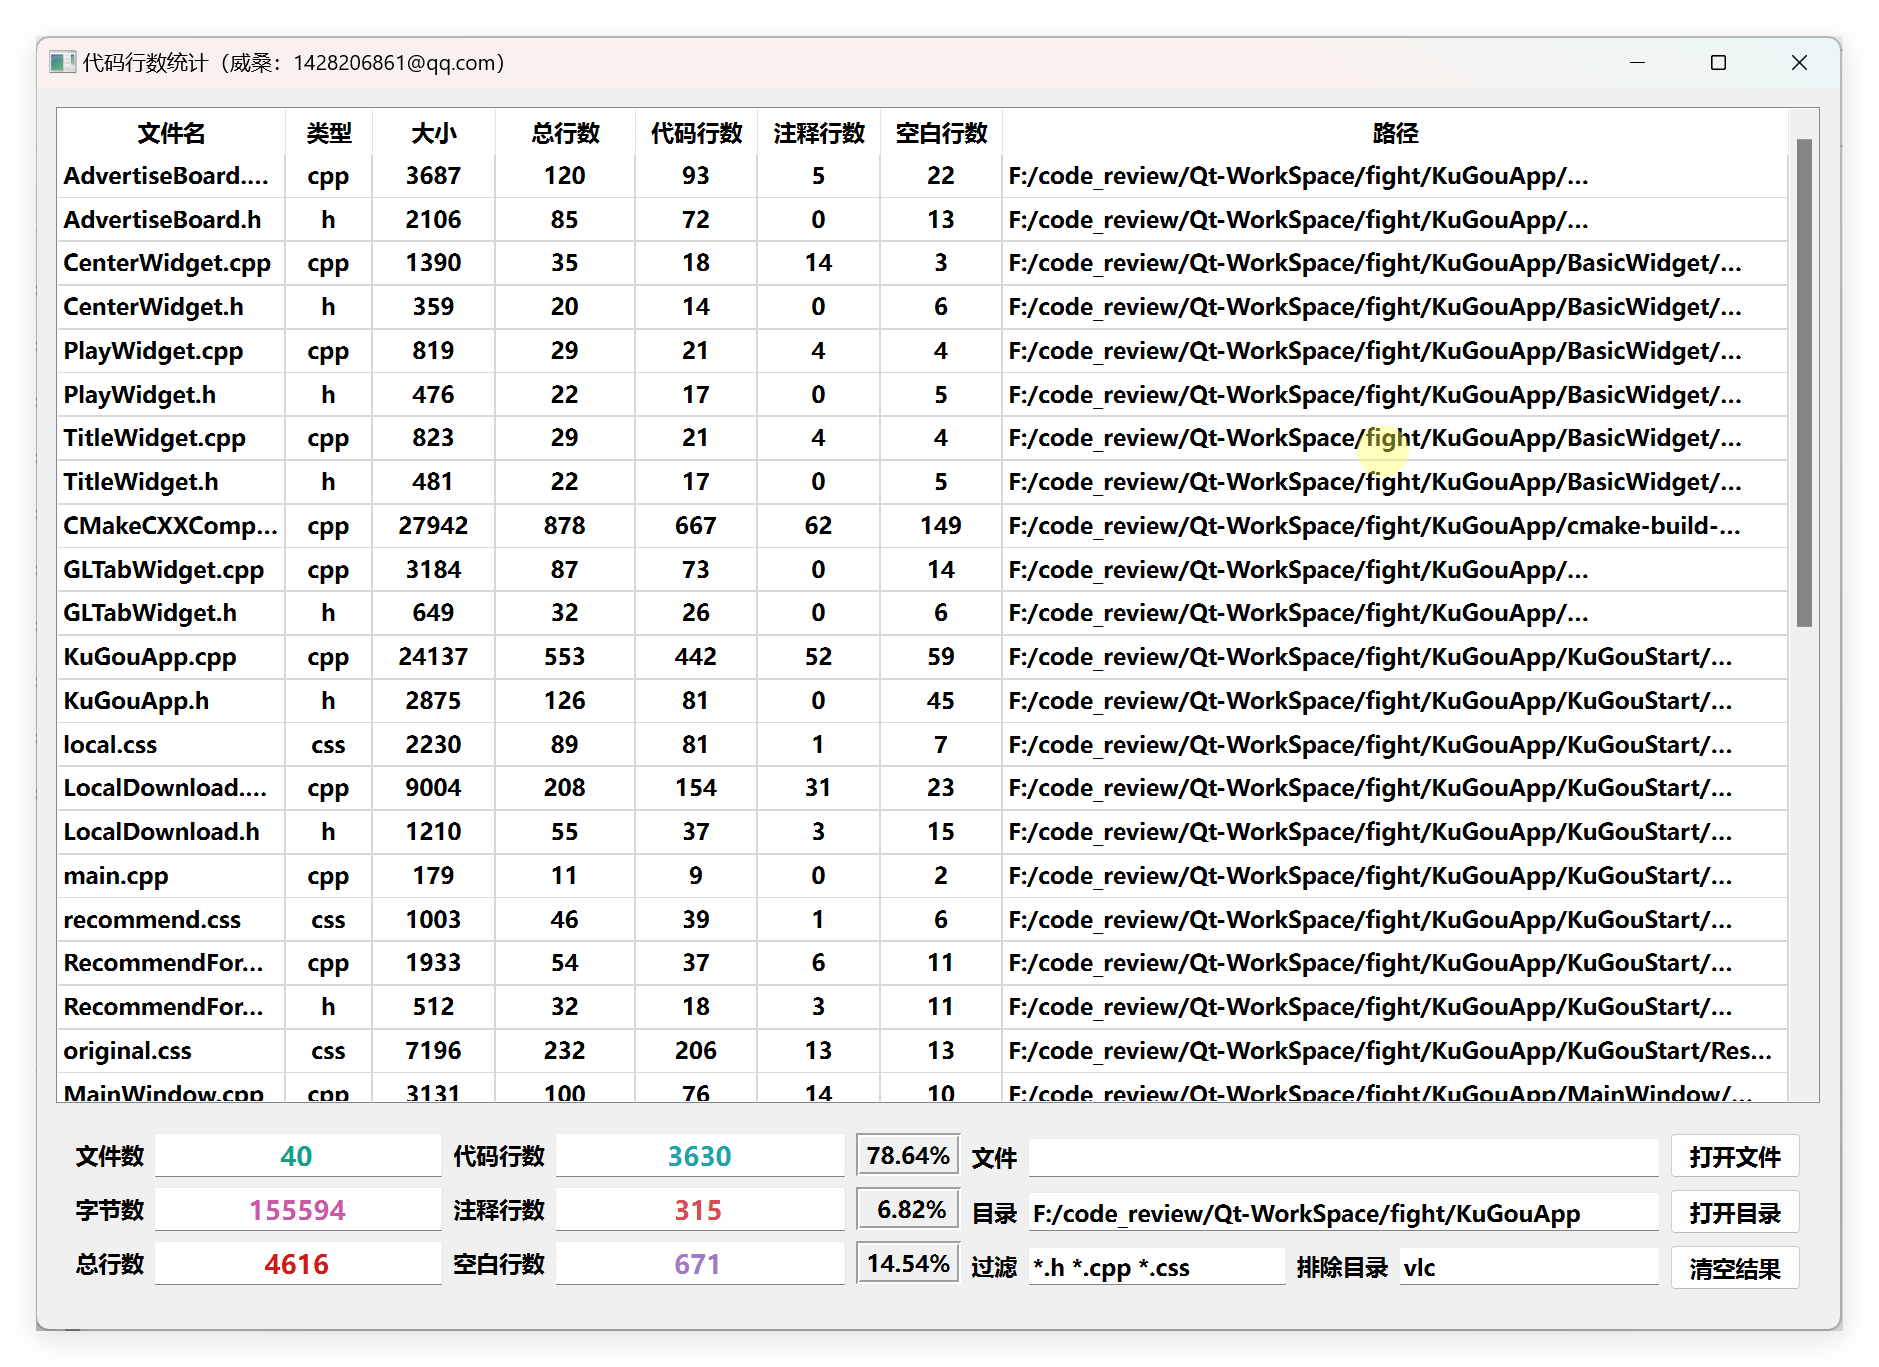Select the CMakeCXXComp... file name
The height and width of the screenshot is (1367, 1879).
[170, 526]
